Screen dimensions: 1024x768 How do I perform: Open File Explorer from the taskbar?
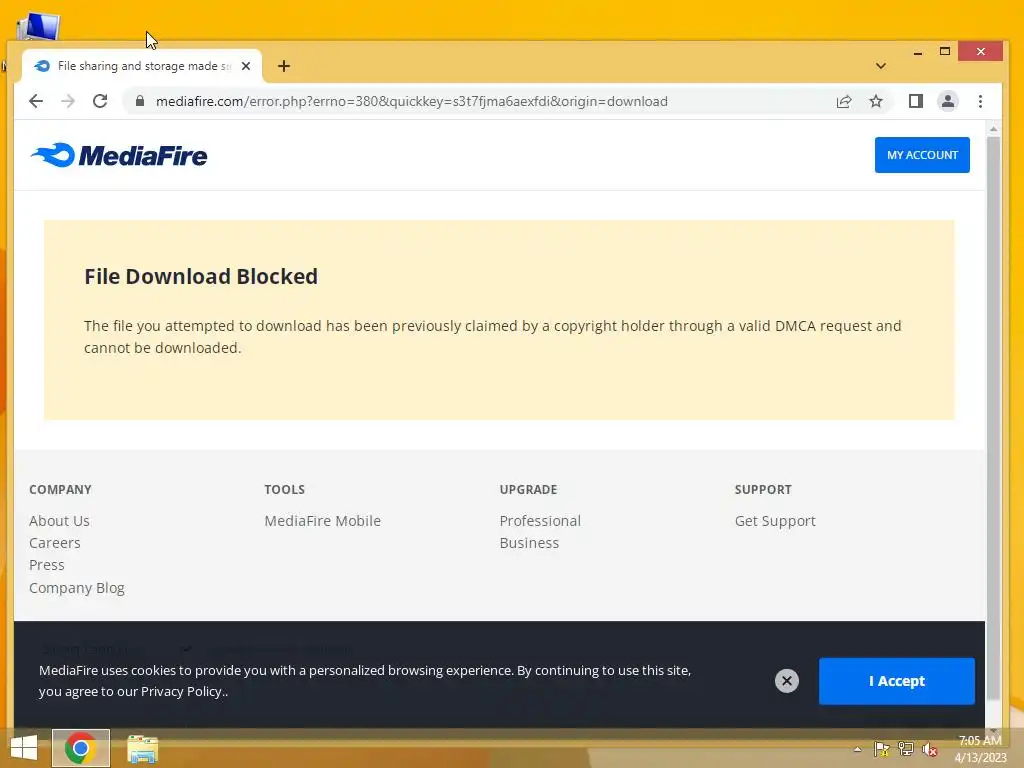142,749
